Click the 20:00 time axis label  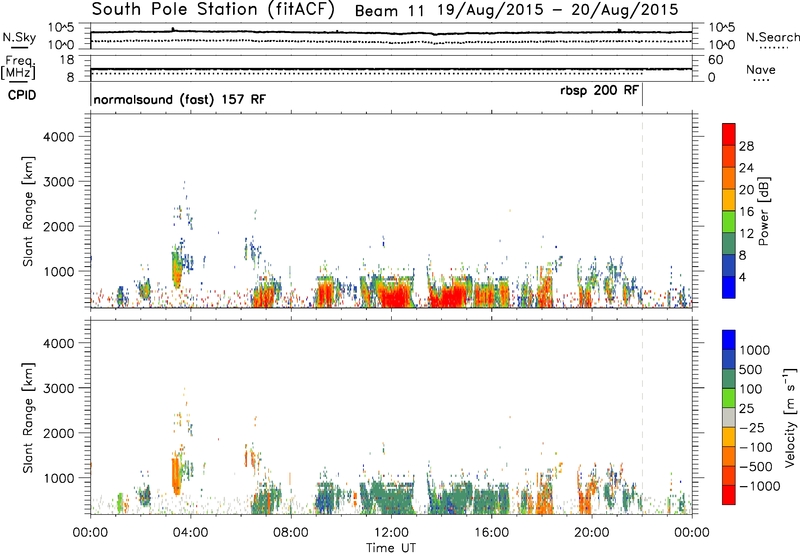pos(591,533)
